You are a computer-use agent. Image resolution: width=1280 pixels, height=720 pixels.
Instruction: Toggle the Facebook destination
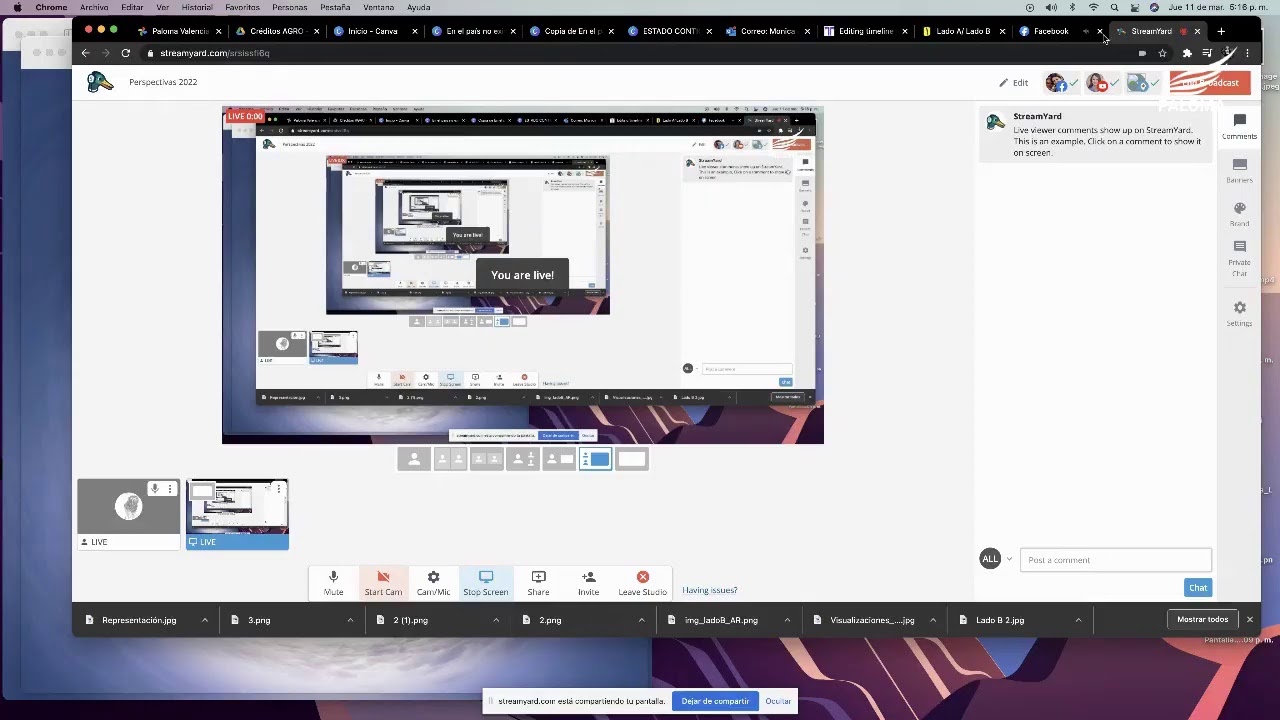coord(1061,83)
